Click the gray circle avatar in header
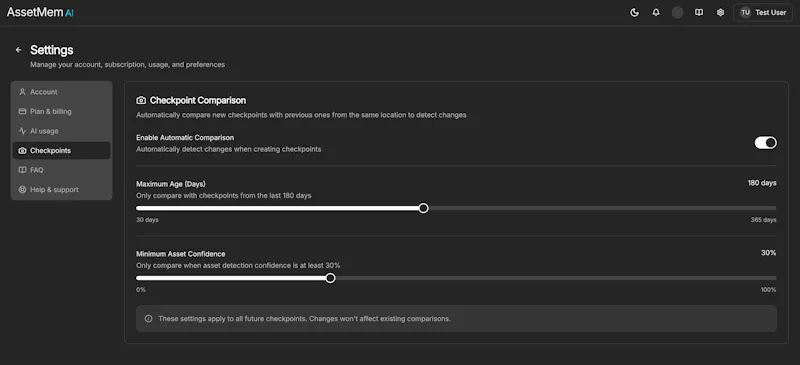The height and width of the screenshot is (365, 800). pyautogui.click(x=678, y=13)
